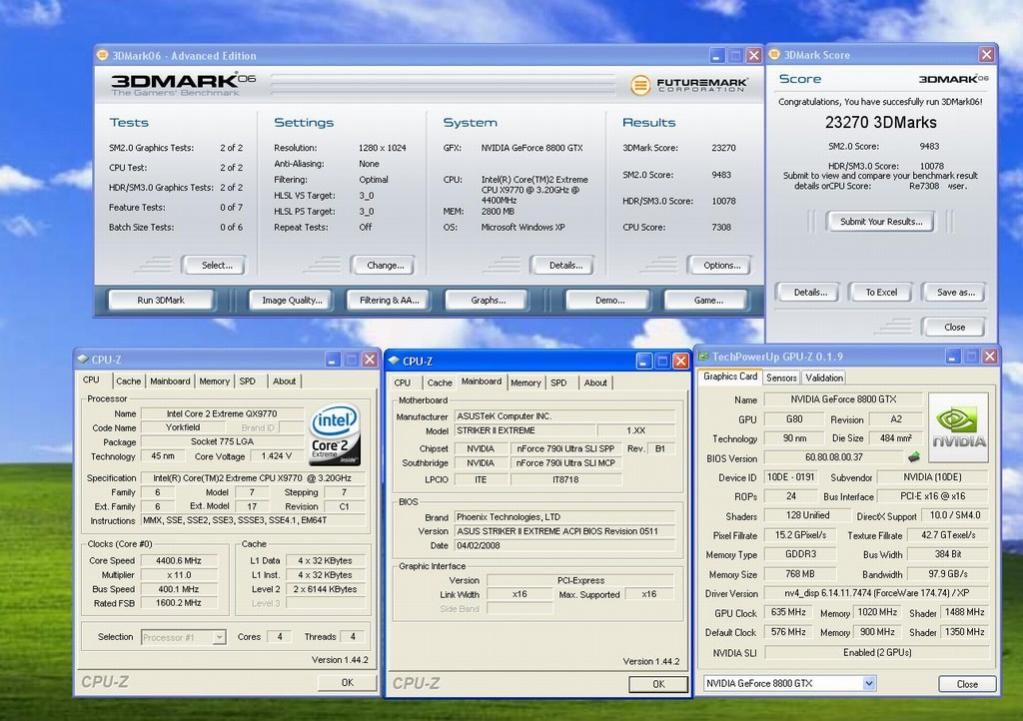Screen dimensions: 1023x721
Task: Open Memory tab in left CPU-Z window
Action: point(214,381)
